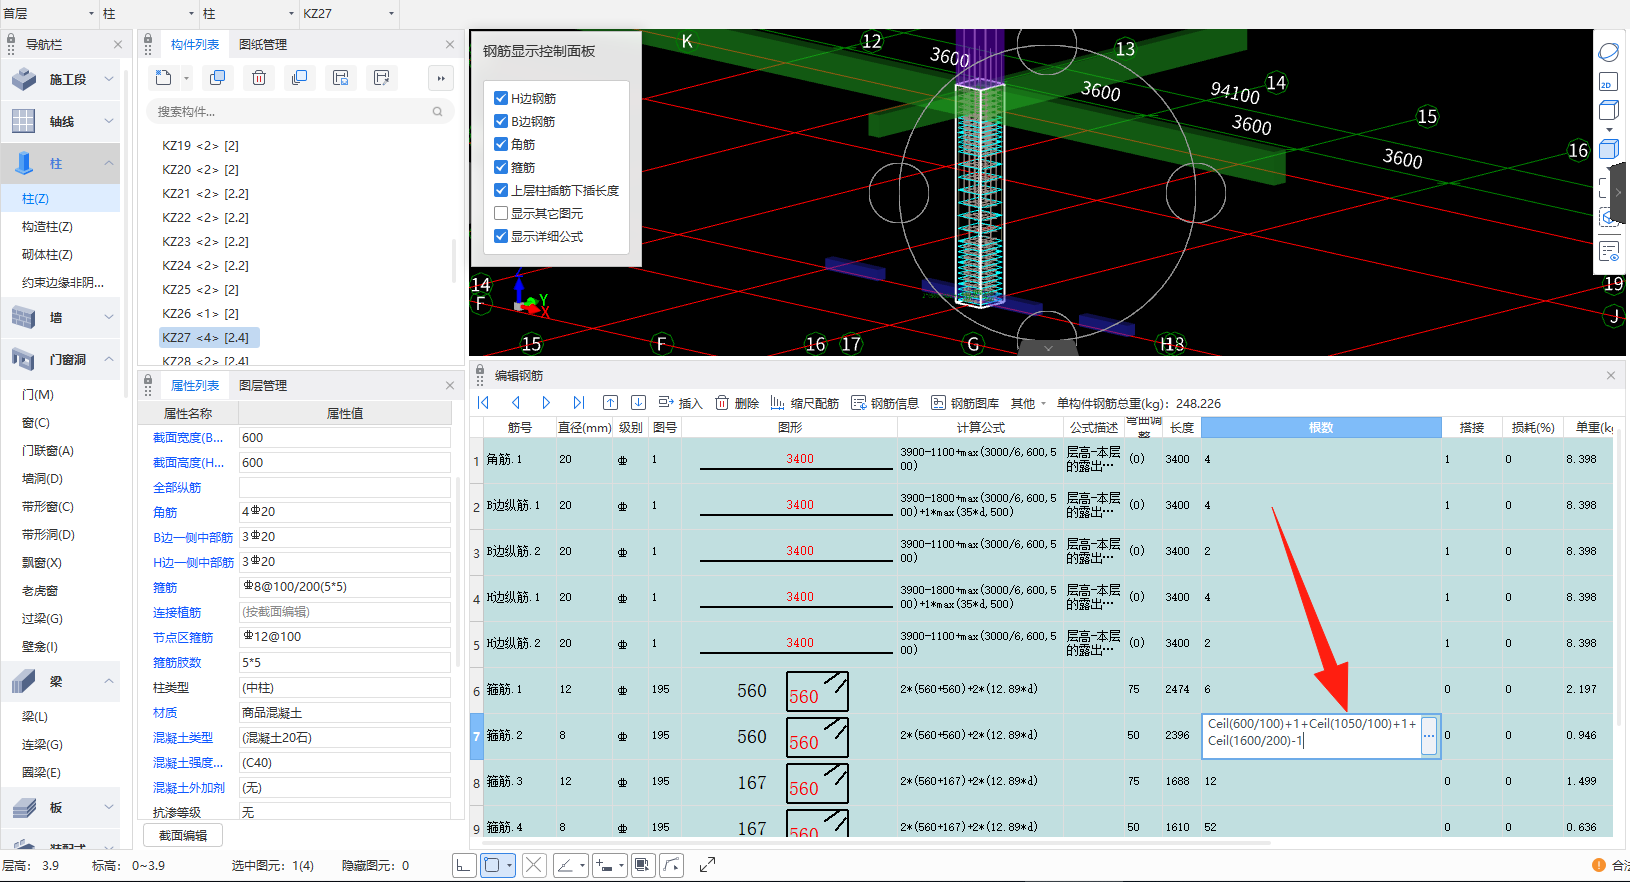Expand the 轴线 navigation group
Image resolution: width=1630 pixels, height=882 pixels.
click(109, 121)
